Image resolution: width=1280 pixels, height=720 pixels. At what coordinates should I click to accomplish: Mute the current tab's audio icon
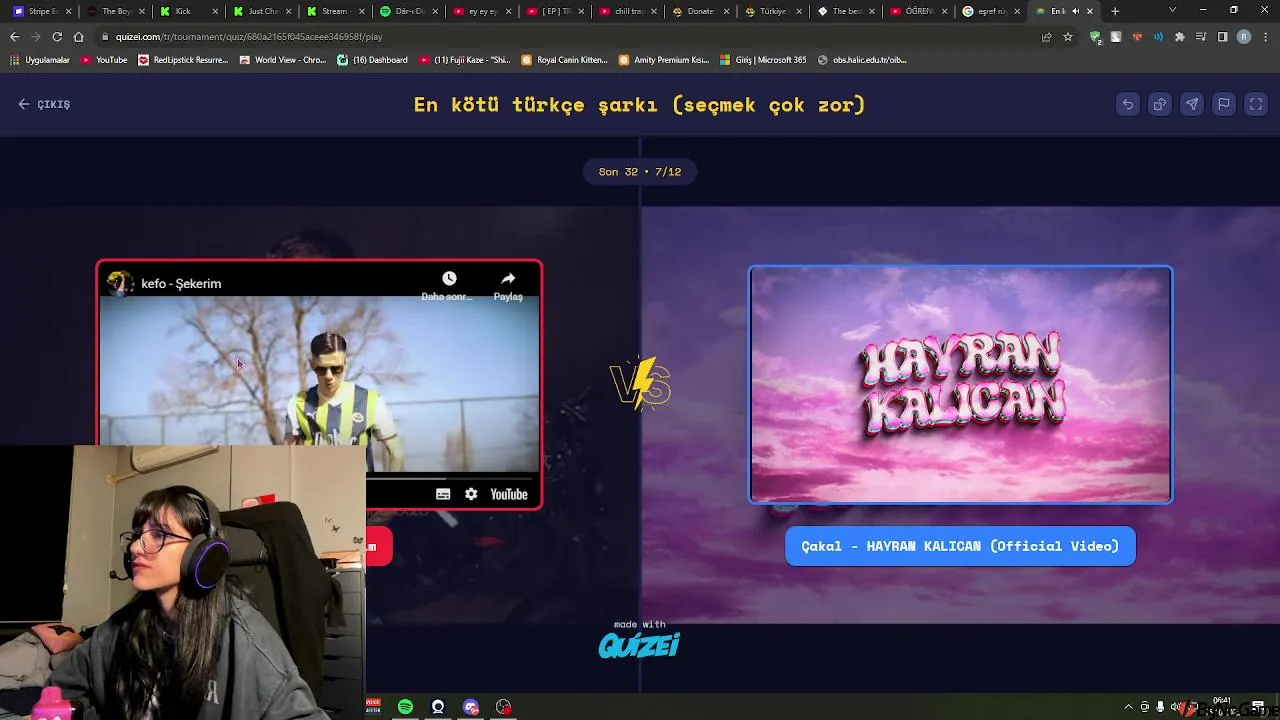pos(1076,11)
